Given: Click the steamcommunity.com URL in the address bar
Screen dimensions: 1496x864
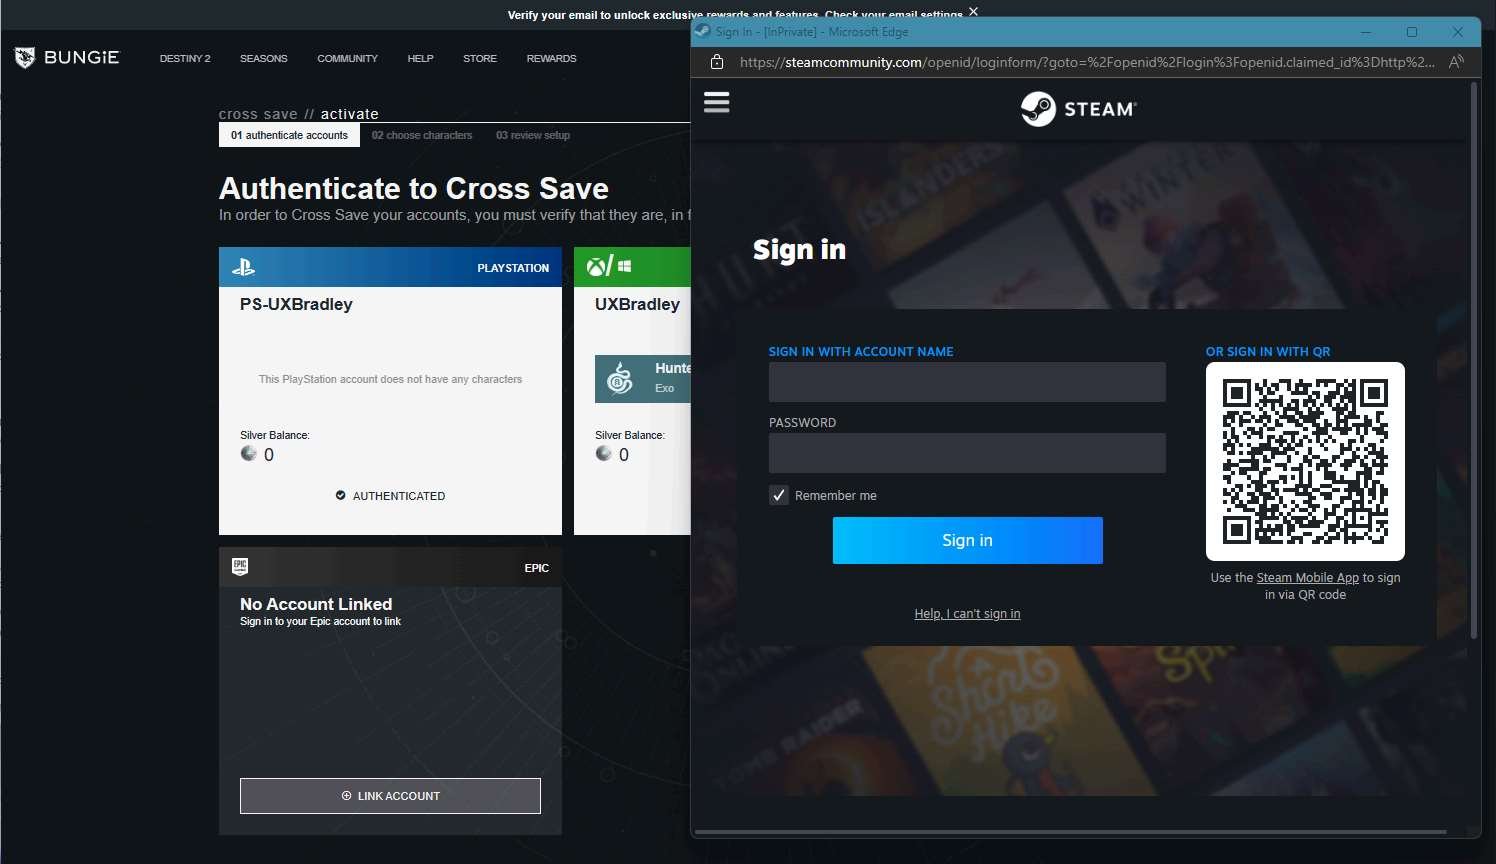Looking at the screenshot, I should (1087, 62).
